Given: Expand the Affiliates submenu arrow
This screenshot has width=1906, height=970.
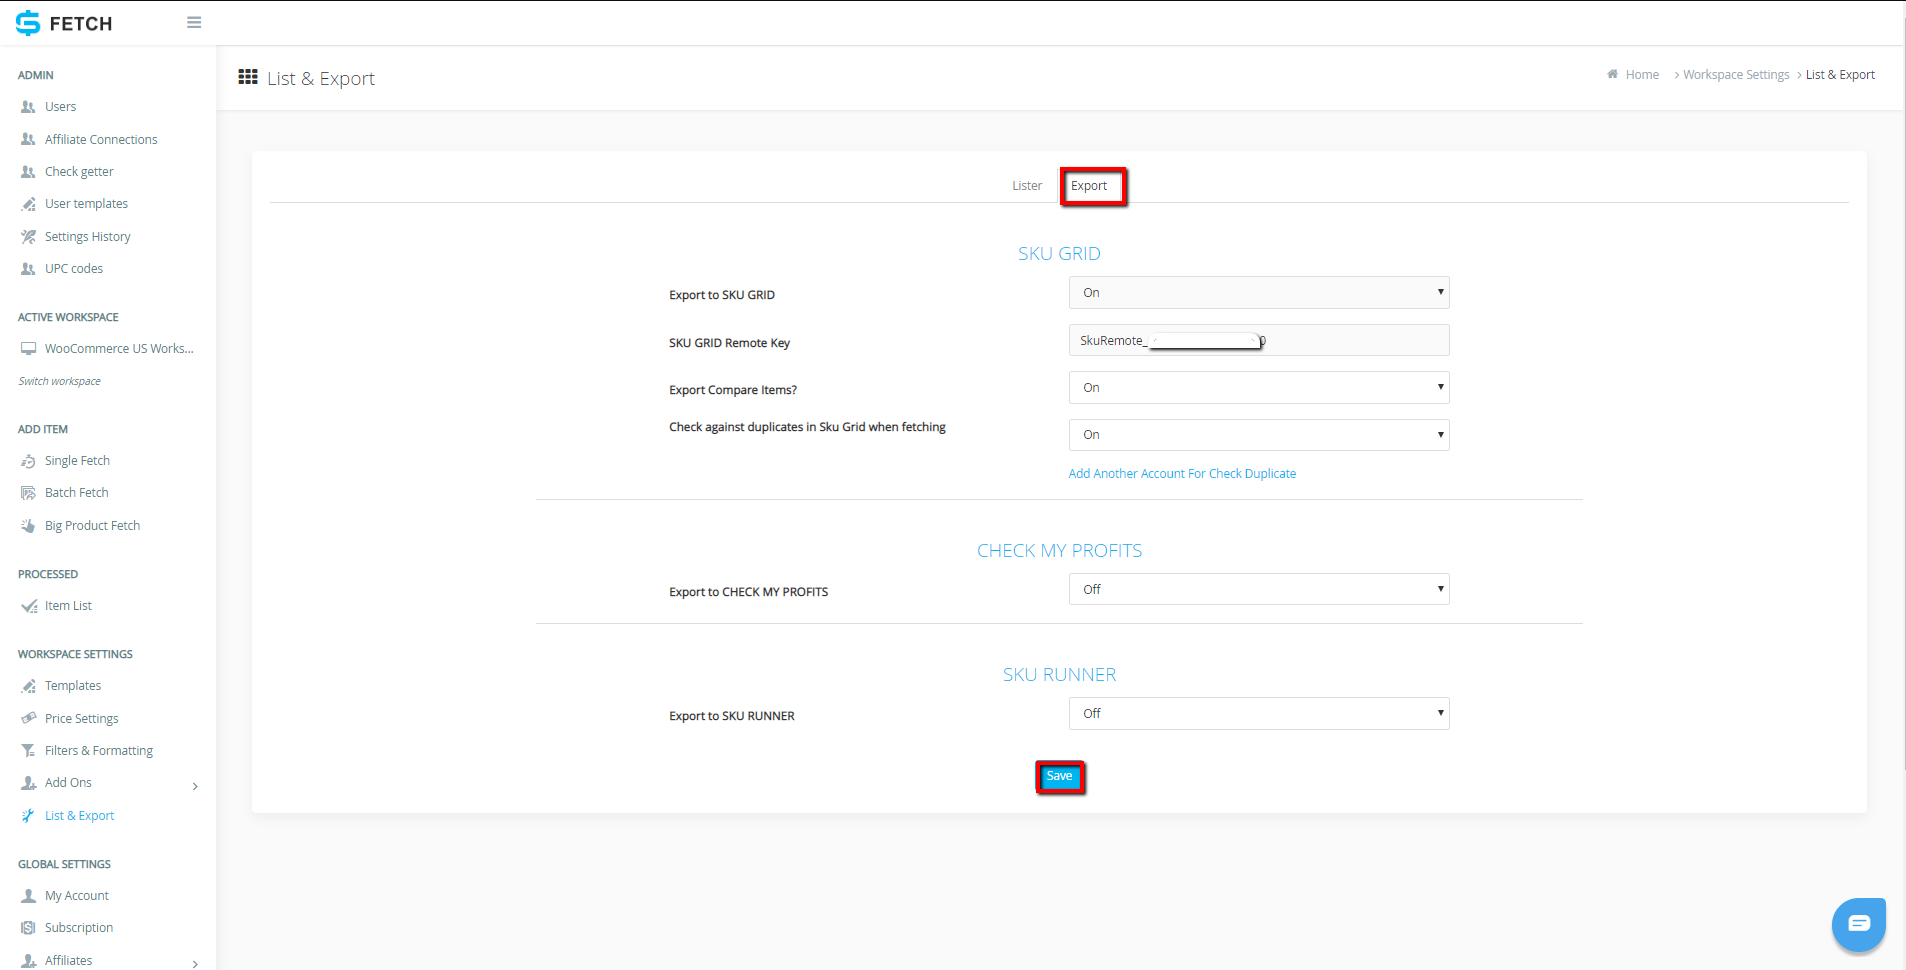Looking at the screenshot, I should point(195,964).
